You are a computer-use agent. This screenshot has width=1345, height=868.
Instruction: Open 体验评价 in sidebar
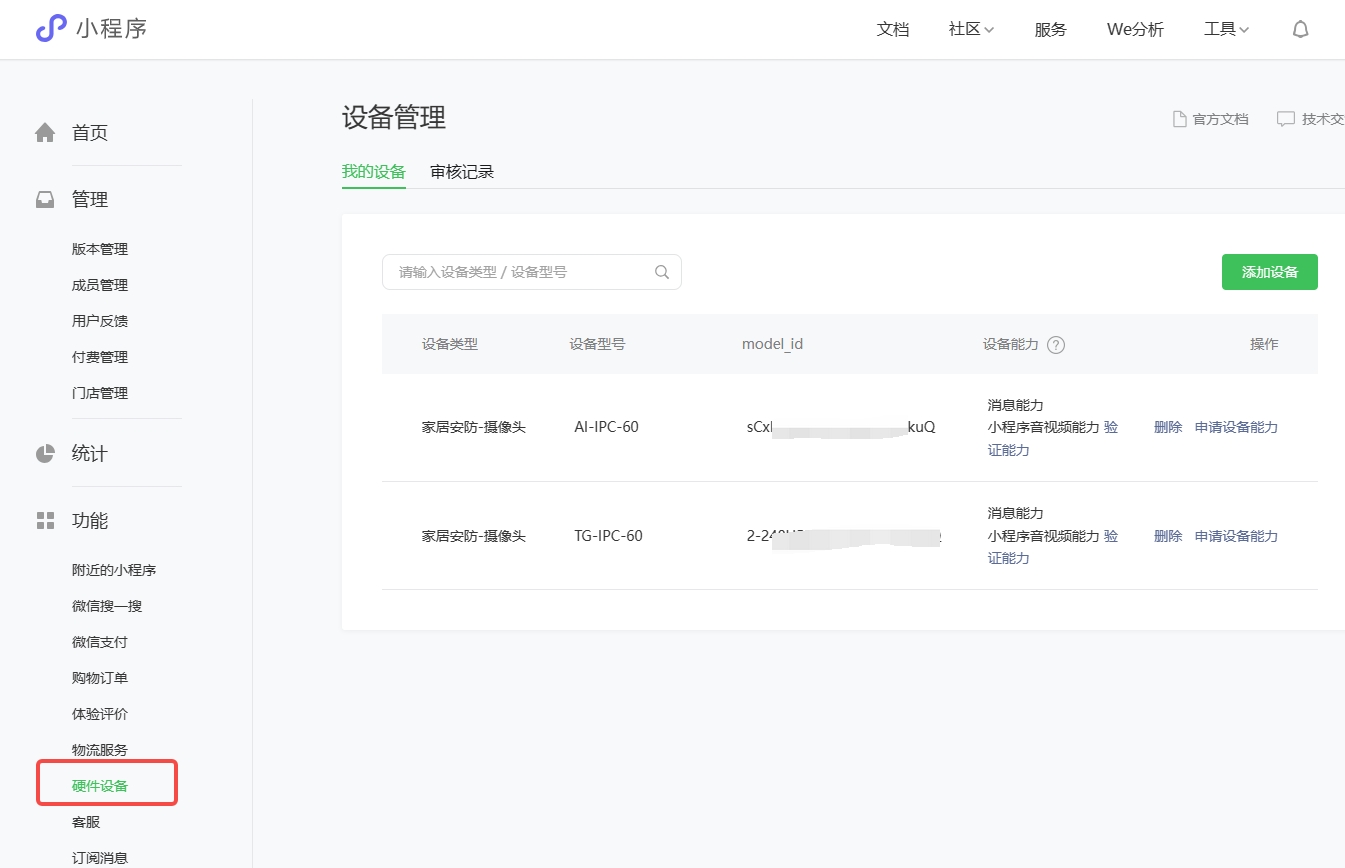(100, 714)
